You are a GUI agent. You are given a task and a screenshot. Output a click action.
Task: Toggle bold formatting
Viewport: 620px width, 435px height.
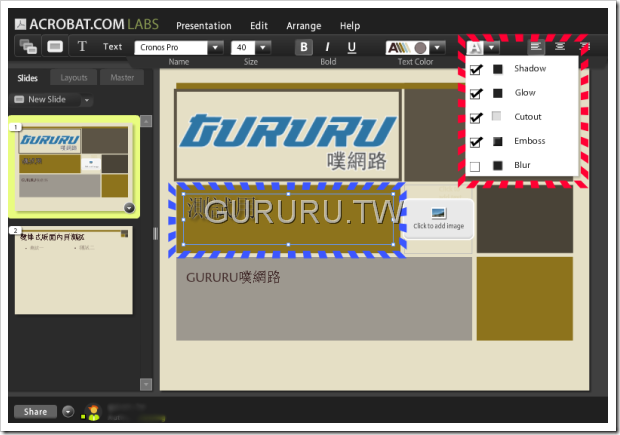304,47
